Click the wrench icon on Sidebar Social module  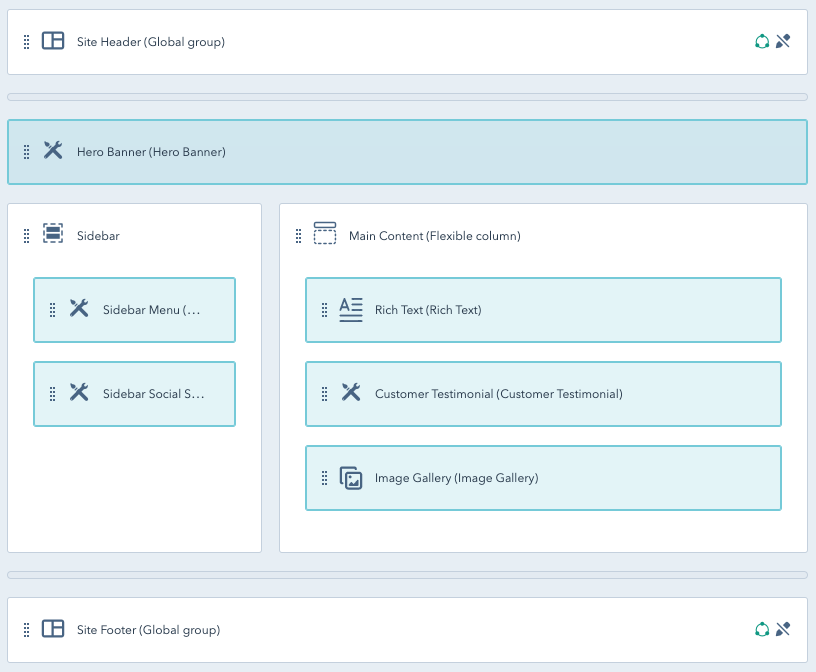click(79, 393)
